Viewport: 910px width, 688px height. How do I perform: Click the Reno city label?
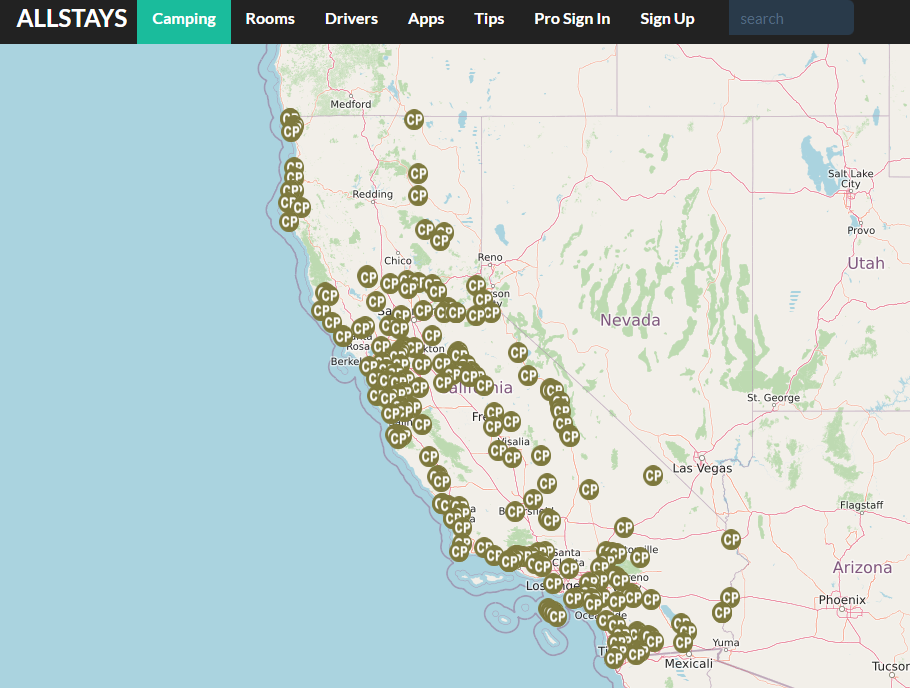point(490,257)
